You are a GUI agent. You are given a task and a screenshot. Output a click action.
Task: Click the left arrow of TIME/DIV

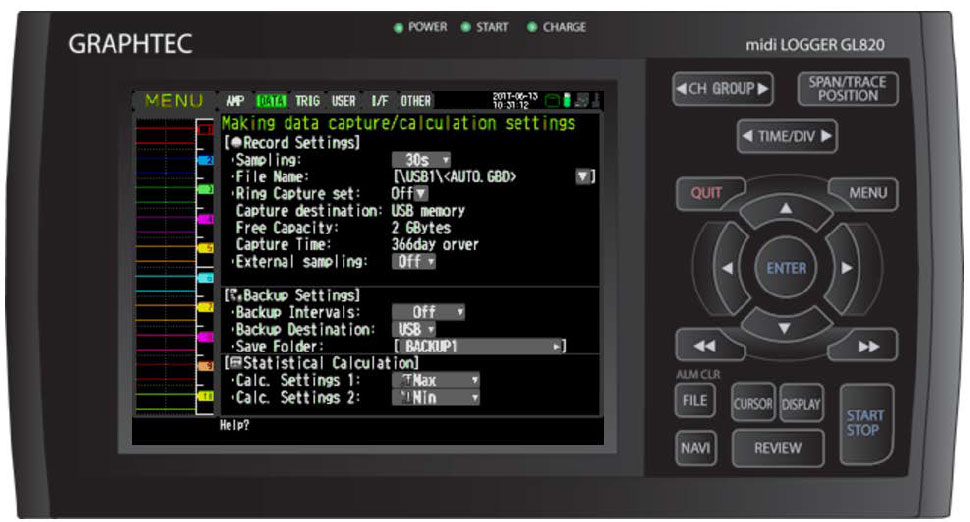coord(747,135)
